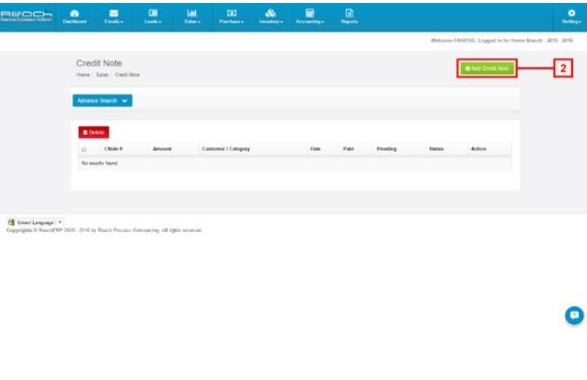Sort by the Pending column header

[386, 149]
